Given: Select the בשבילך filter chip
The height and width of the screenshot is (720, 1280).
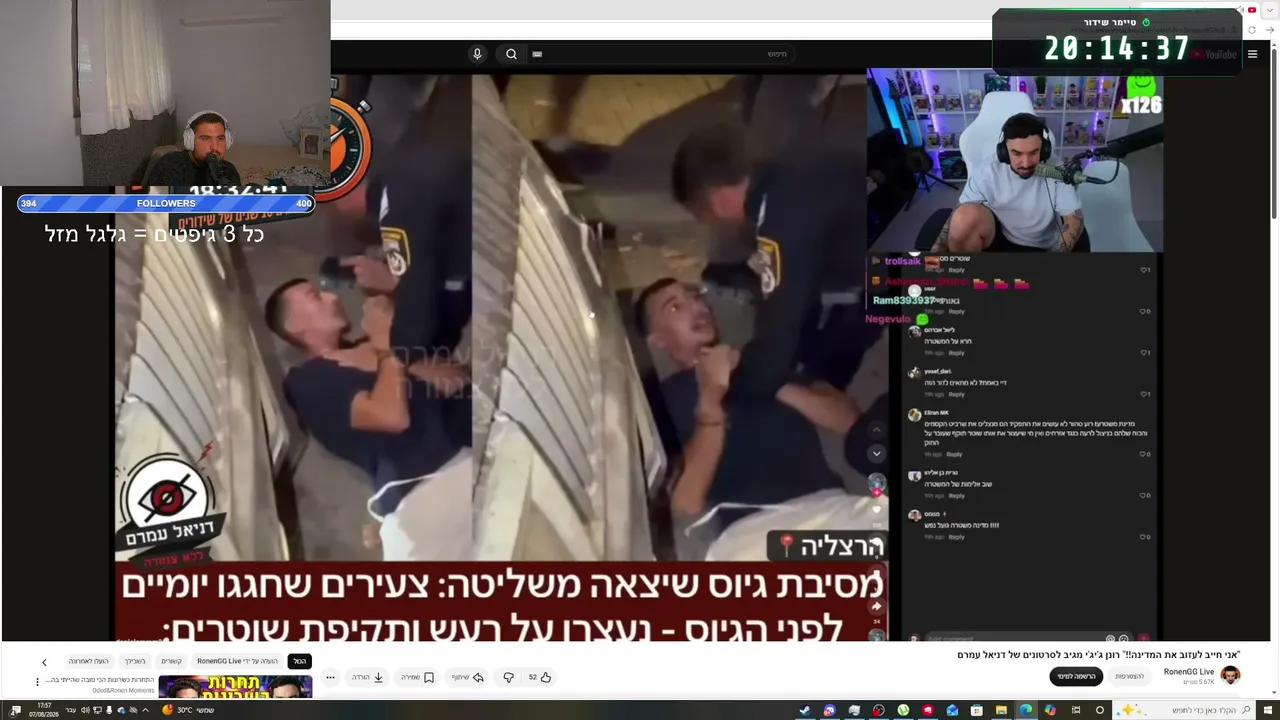Looking at the screenshot, I should (135, 661).
